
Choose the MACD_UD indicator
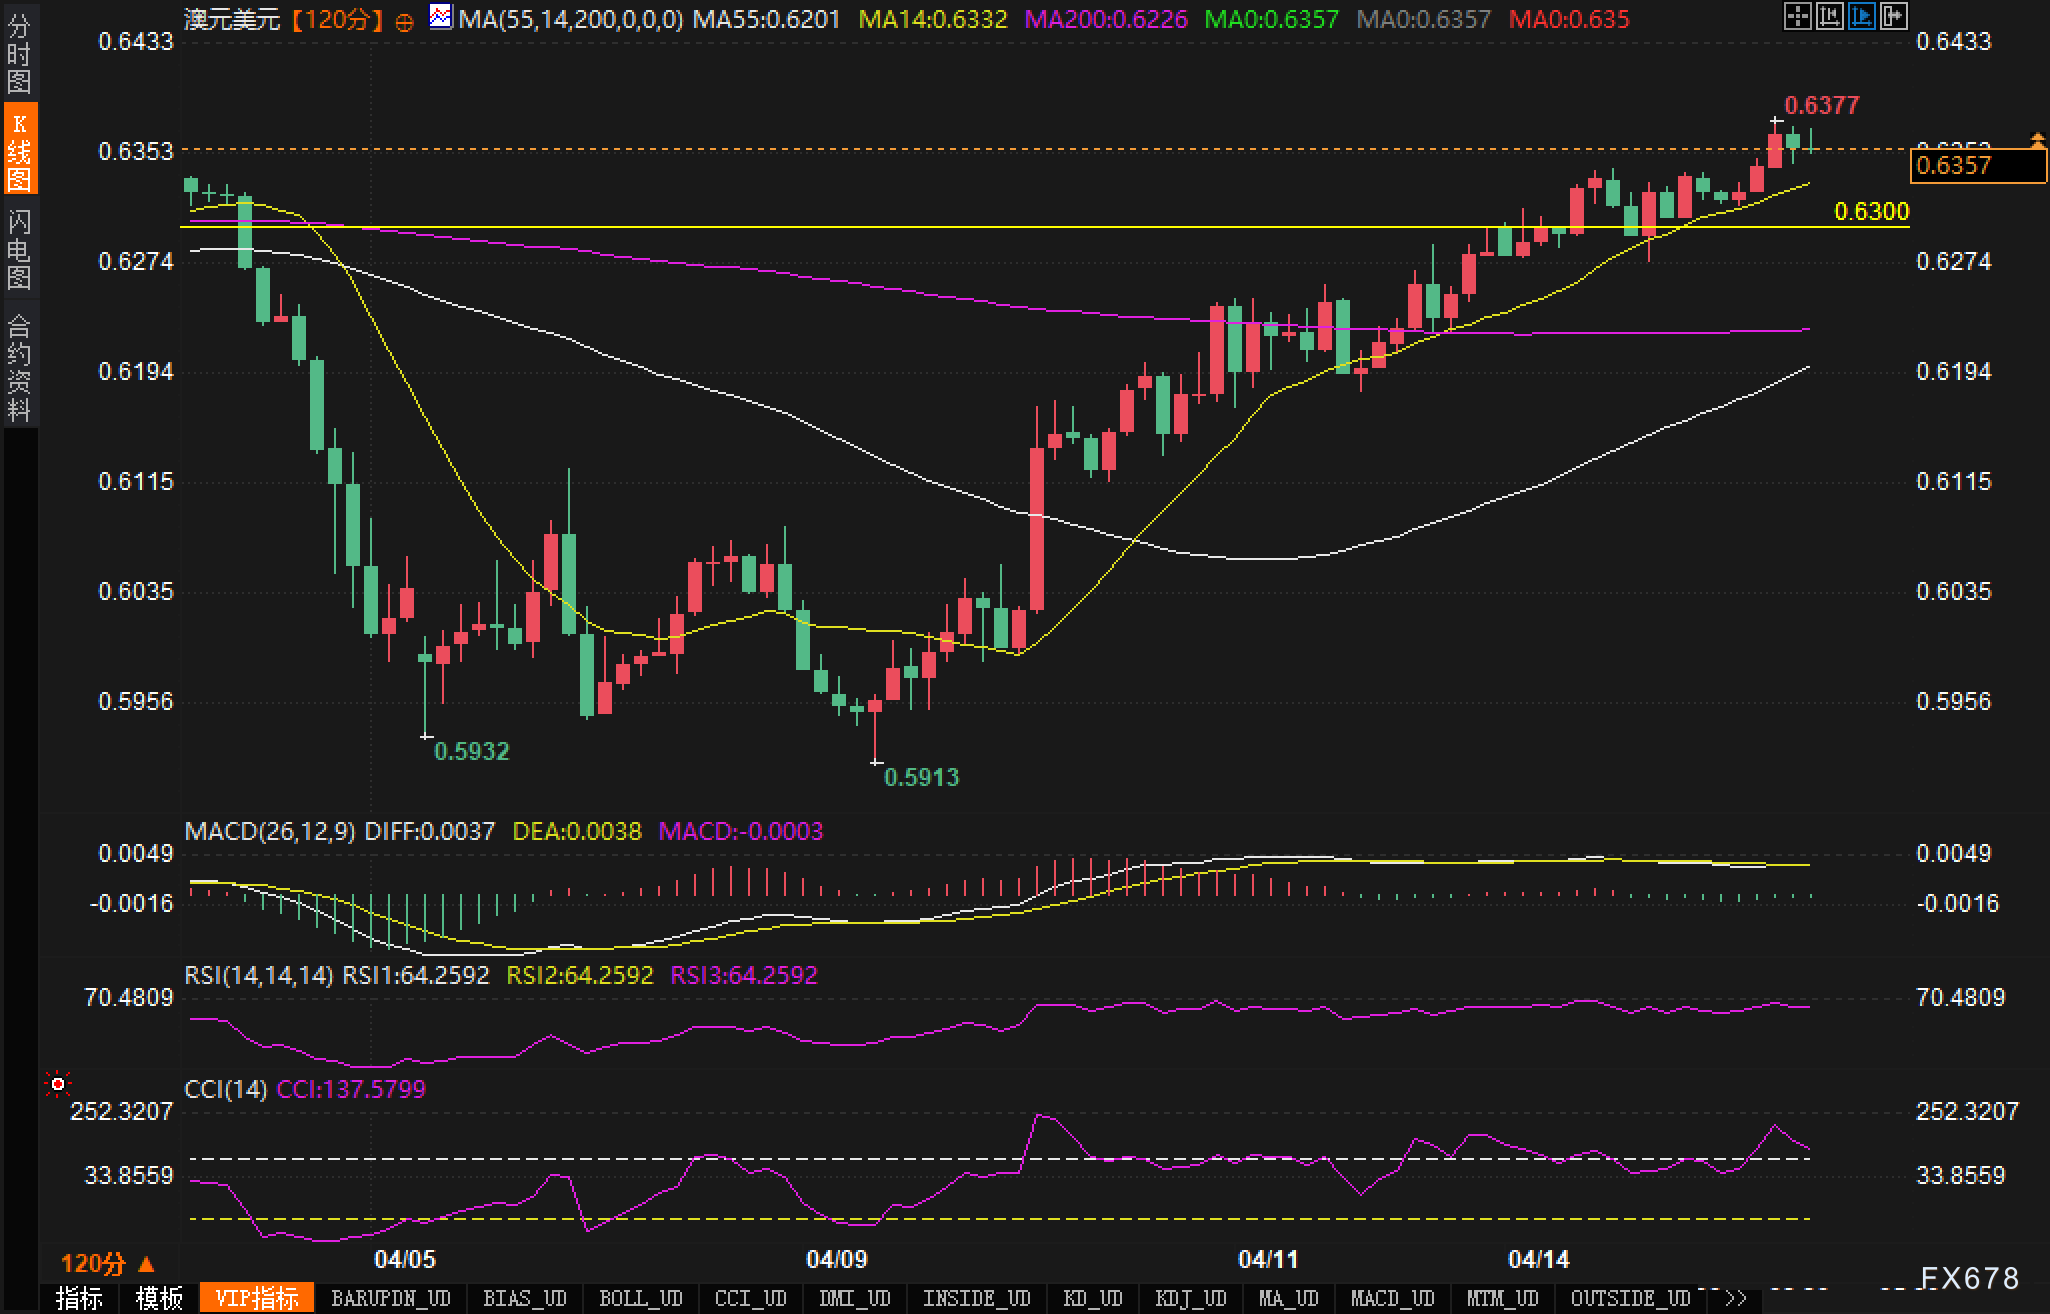1392,1299
